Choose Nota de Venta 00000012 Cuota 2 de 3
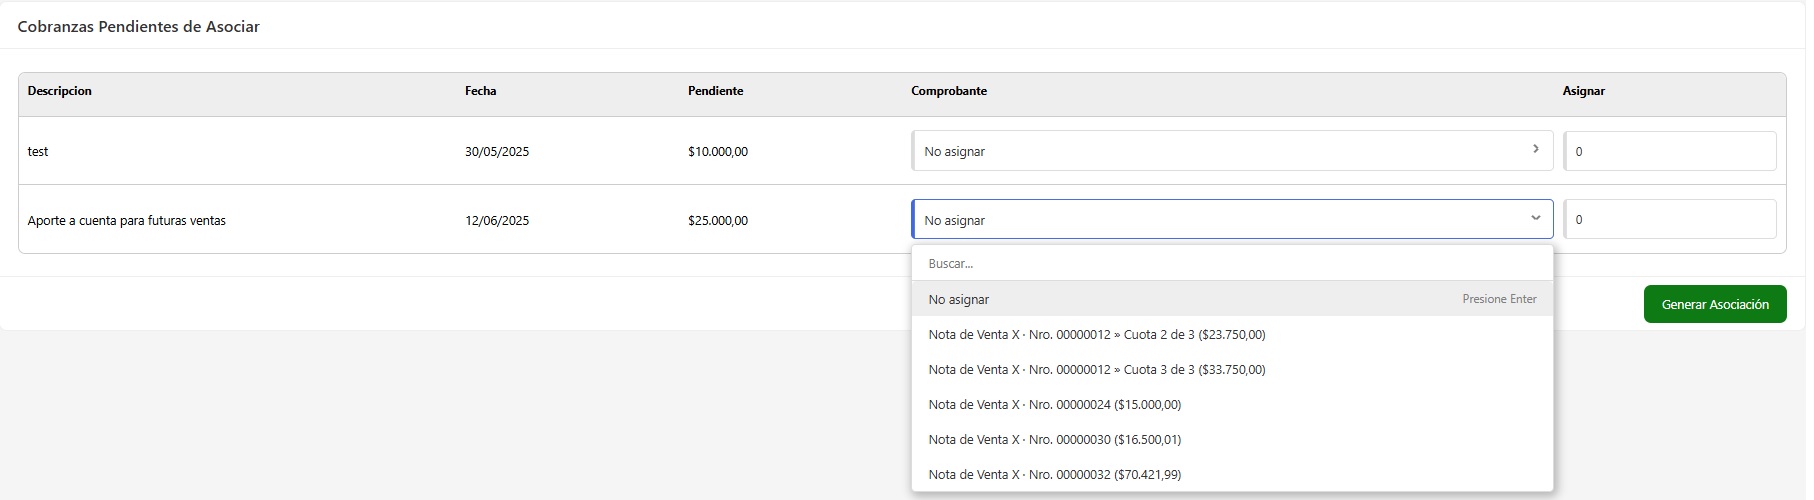This screenshot has height=500, width=1814. pyautogui.click(x=1096, y=335)
